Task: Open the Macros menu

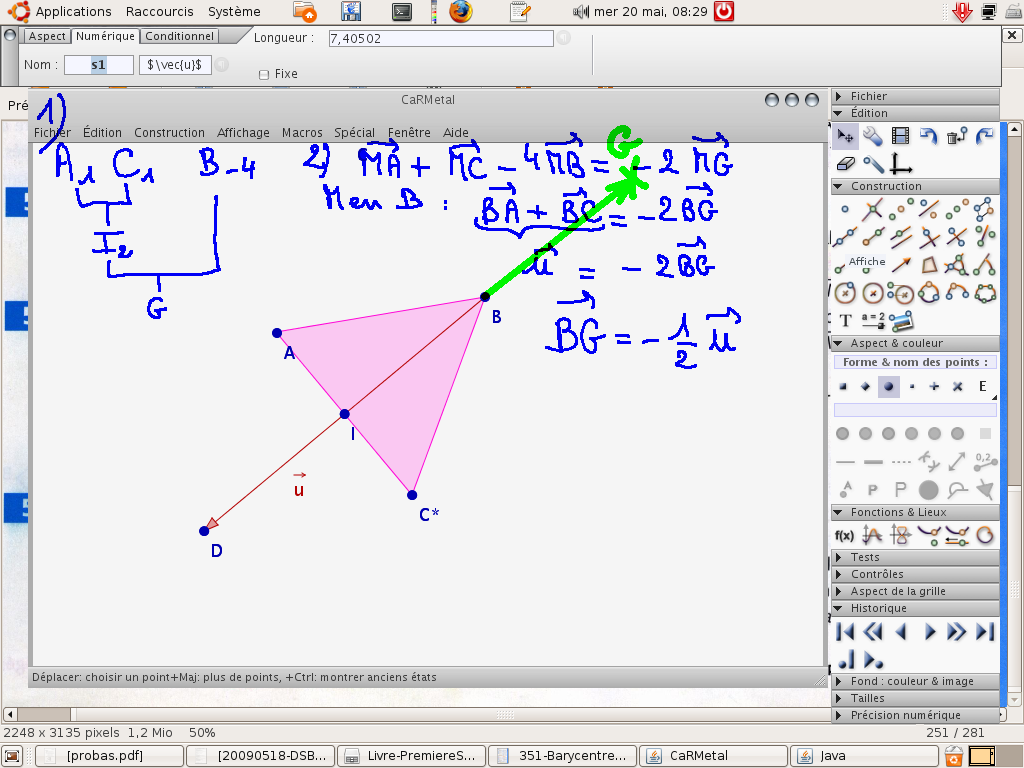Action: (302, 132)
